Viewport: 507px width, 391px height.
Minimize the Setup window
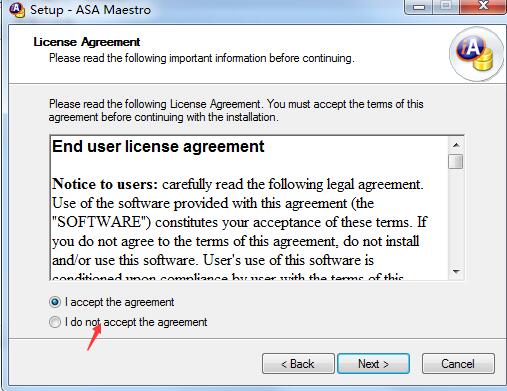[x=419, y=7]
